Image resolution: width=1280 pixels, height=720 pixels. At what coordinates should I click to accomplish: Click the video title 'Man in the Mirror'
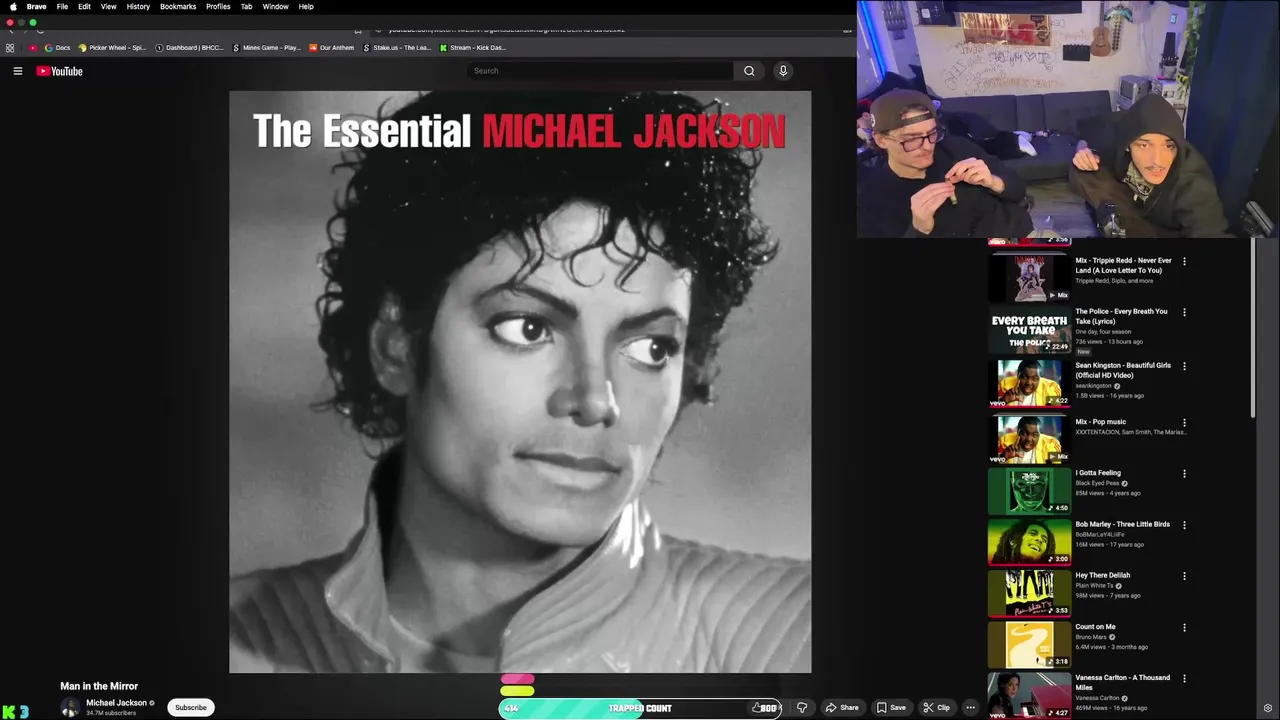(x=99, y=686)
